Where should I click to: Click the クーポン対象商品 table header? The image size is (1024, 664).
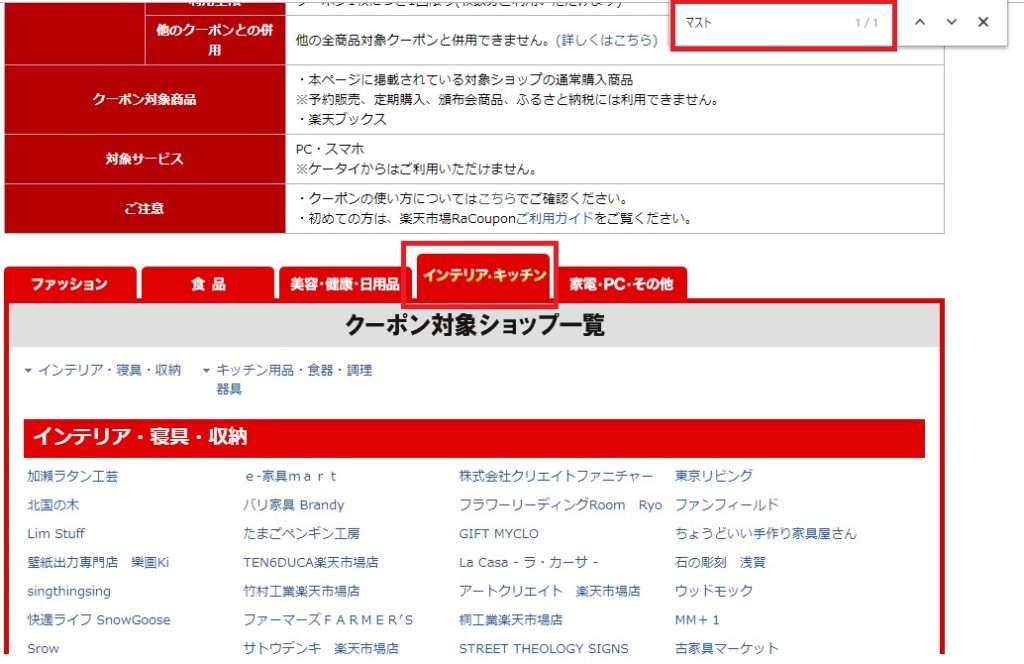tap(145, 99)
